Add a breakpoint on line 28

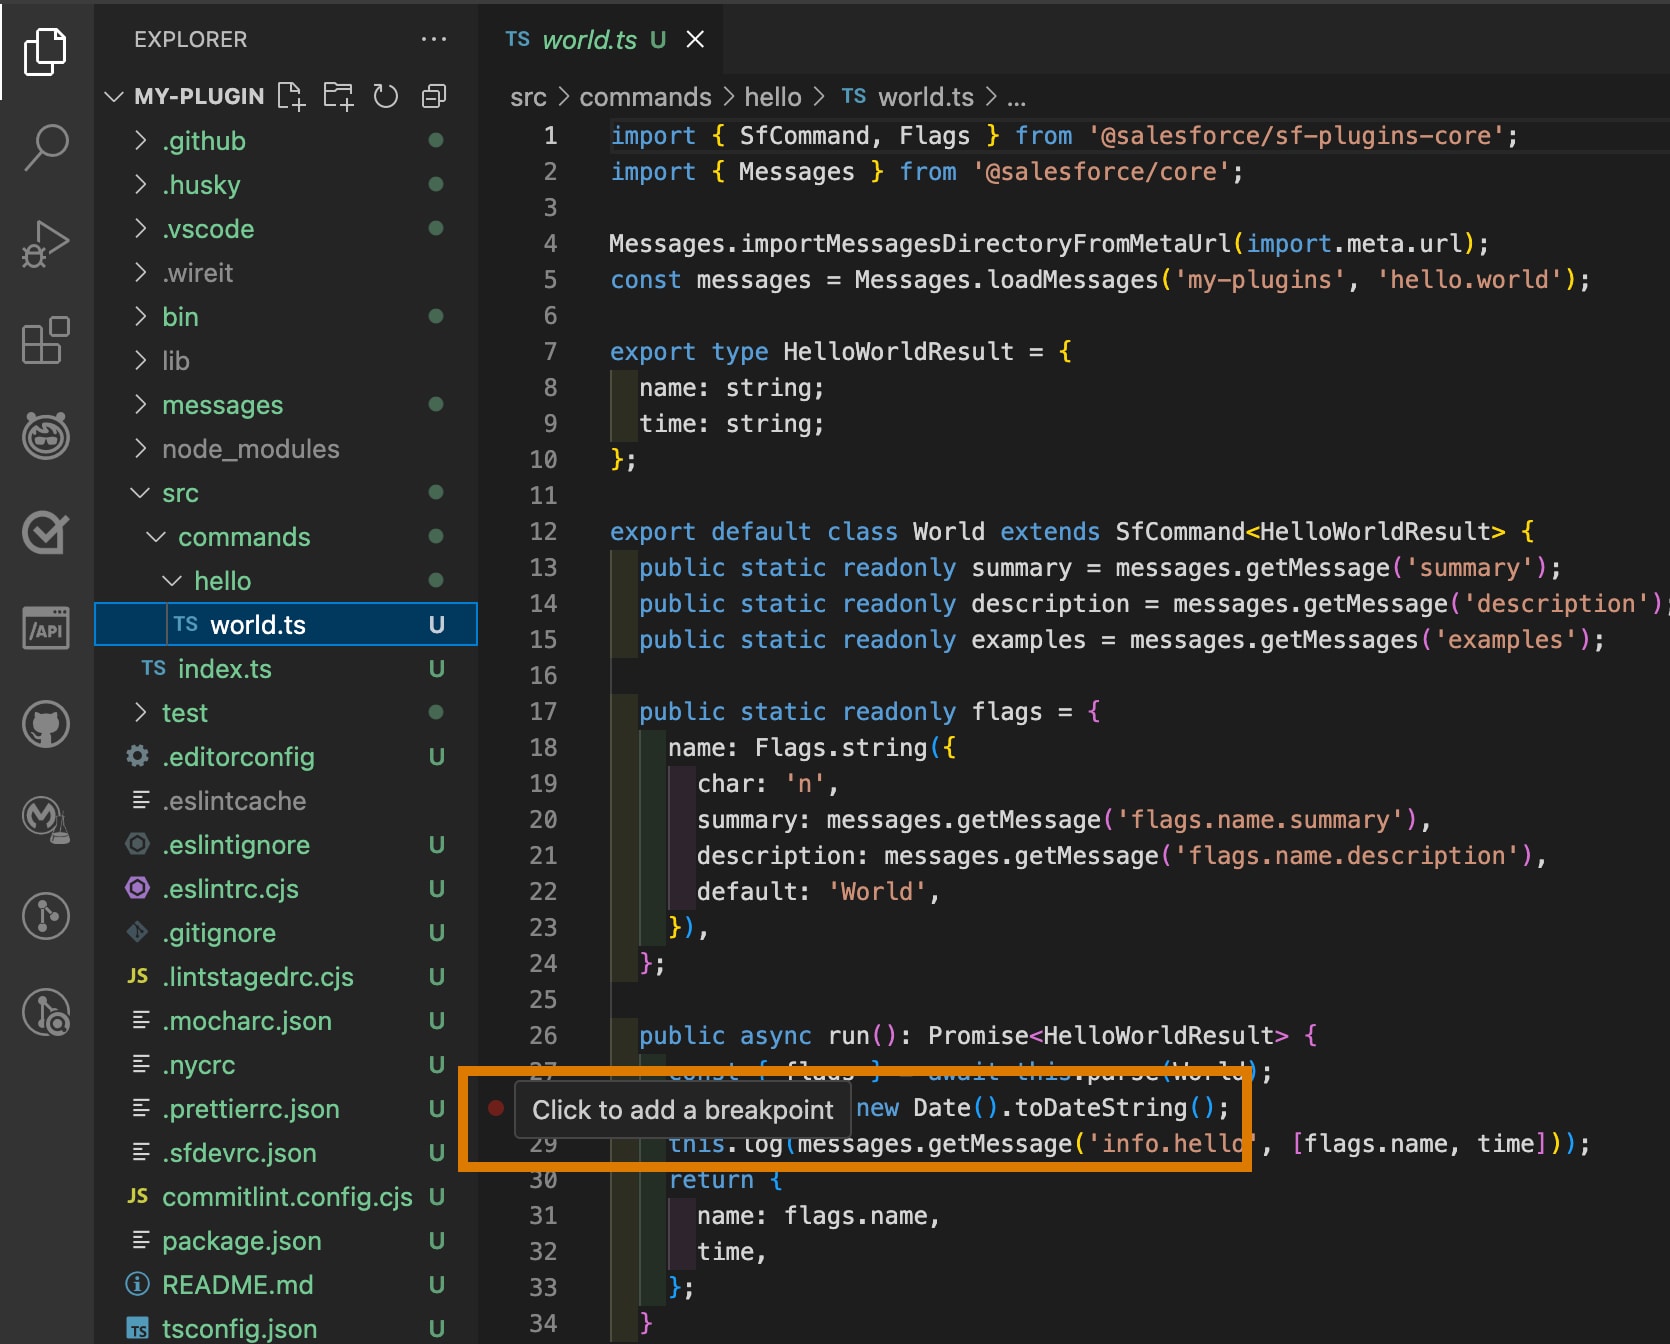point(495,1108)
